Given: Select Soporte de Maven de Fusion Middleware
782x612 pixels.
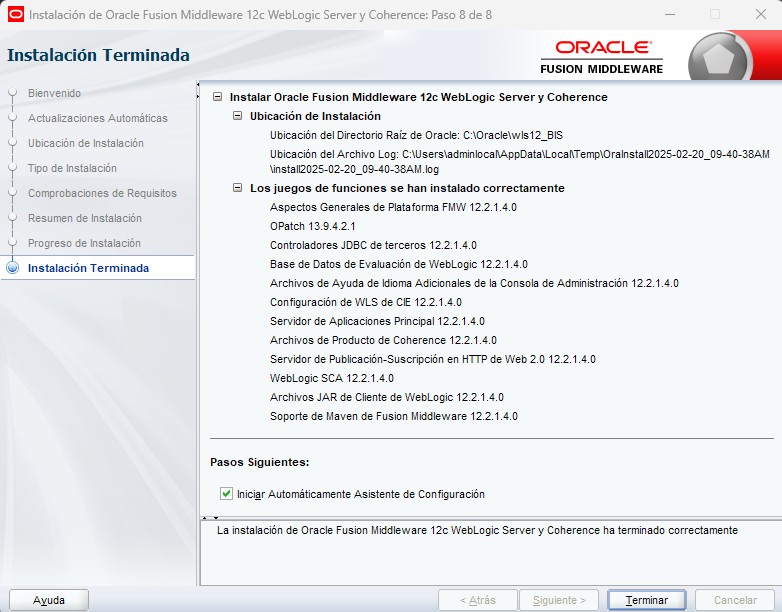Looking at the screenshot, I should pos(393,415).
